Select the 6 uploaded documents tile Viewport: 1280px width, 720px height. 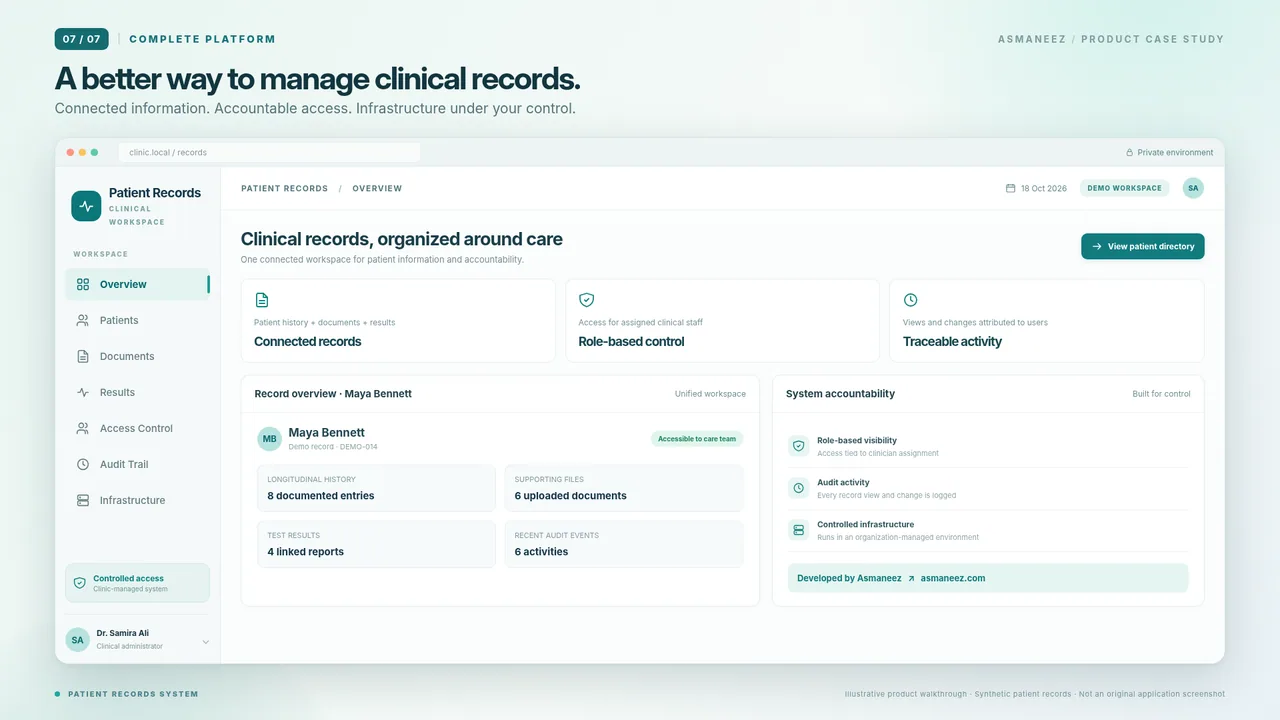coord(624,488)
